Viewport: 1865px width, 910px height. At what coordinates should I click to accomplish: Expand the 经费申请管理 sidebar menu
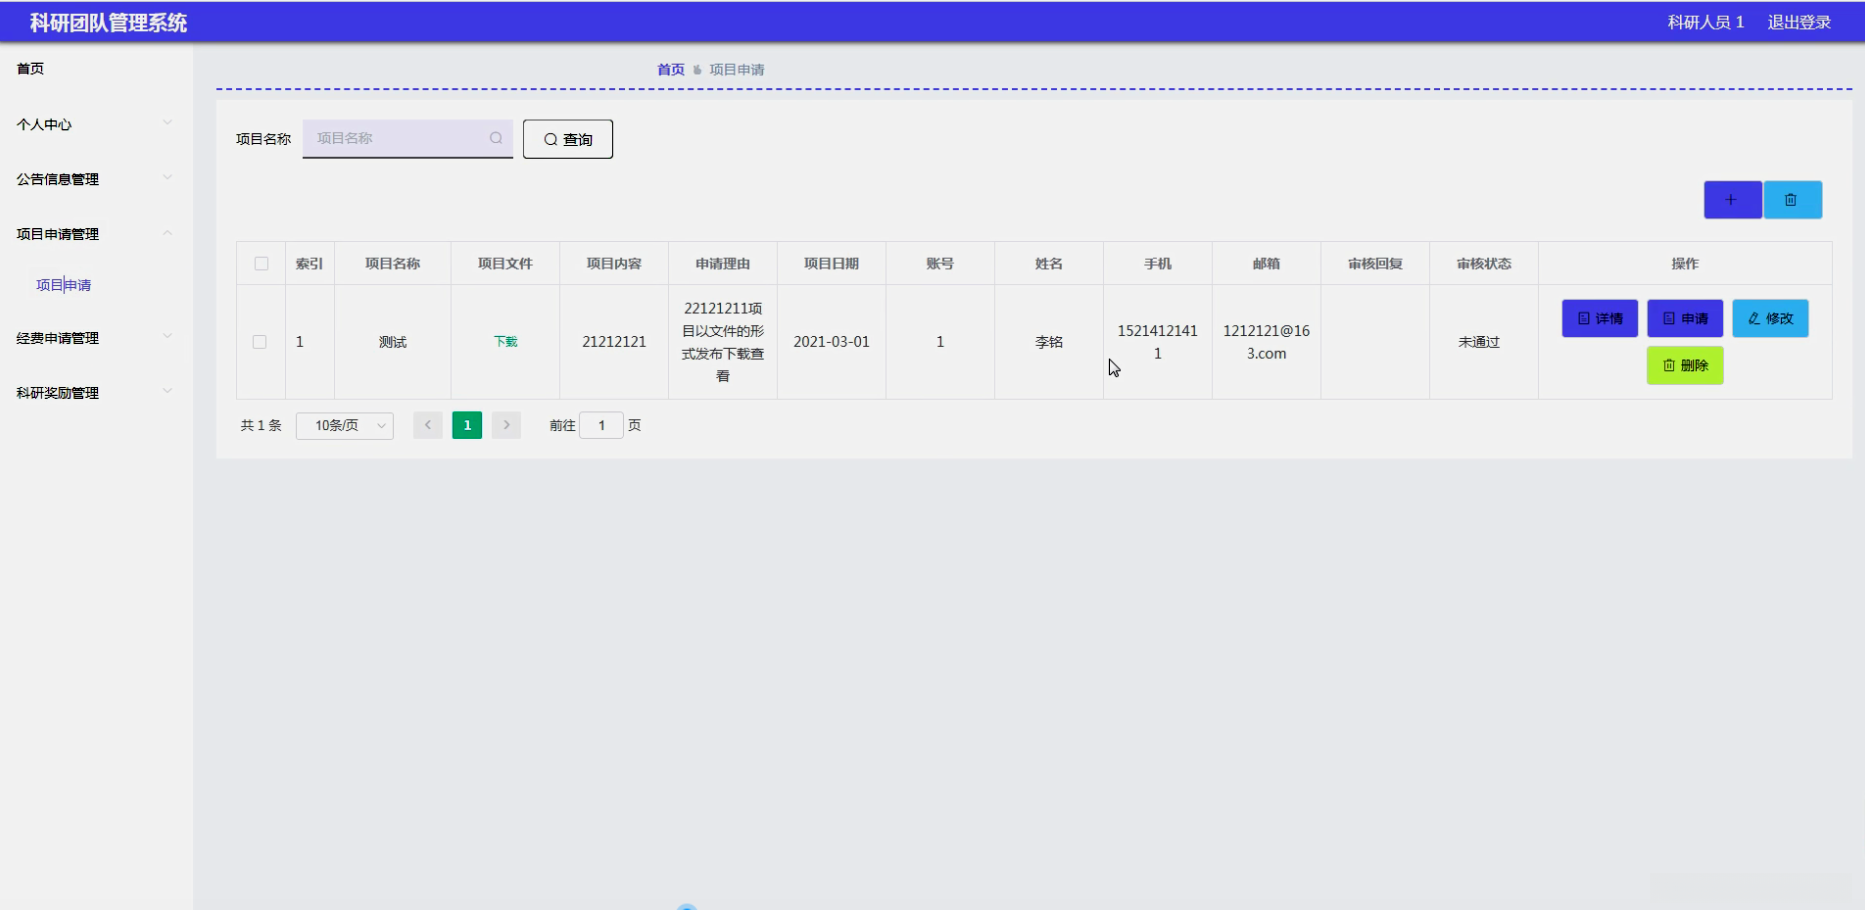[x=96, y=338]
